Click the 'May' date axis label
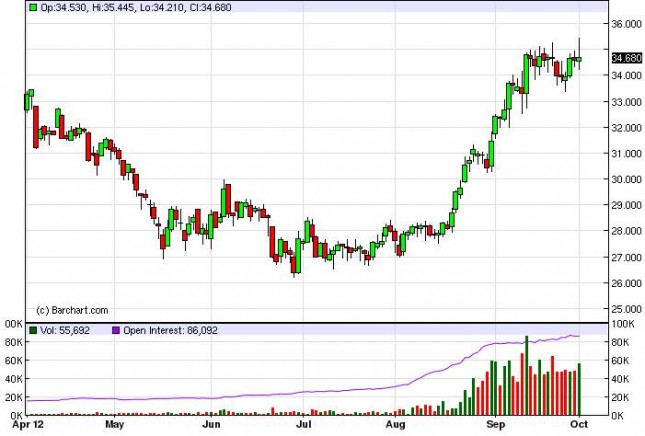 click(x=114, y=424)
